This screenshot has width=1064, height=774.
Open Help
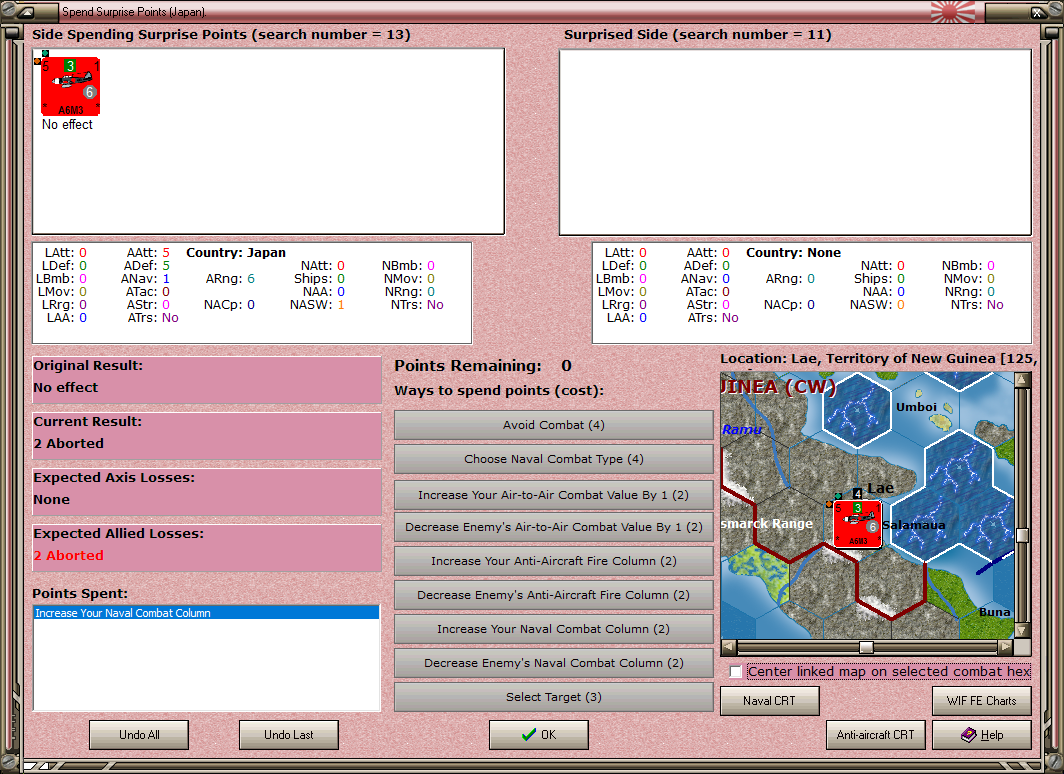tap(982, 735)
